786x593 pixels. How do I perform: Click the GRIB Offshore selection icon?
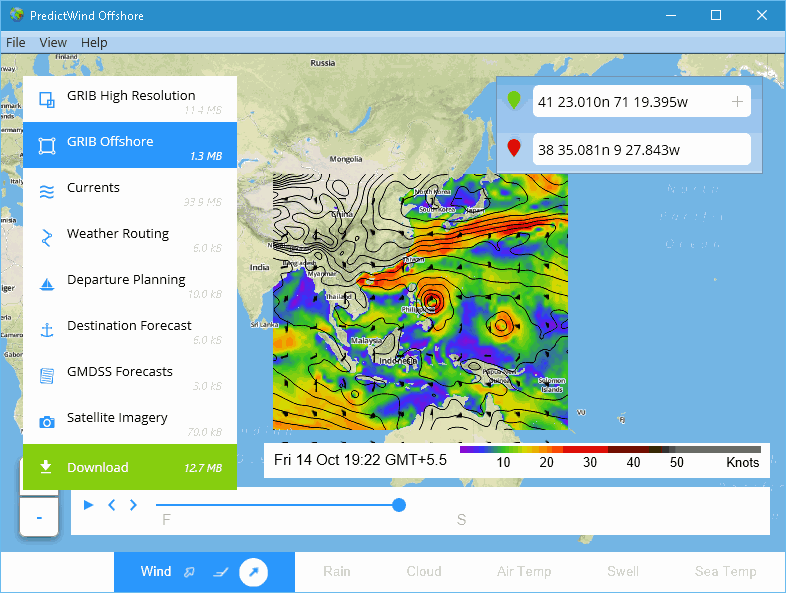tap(47, 146)
